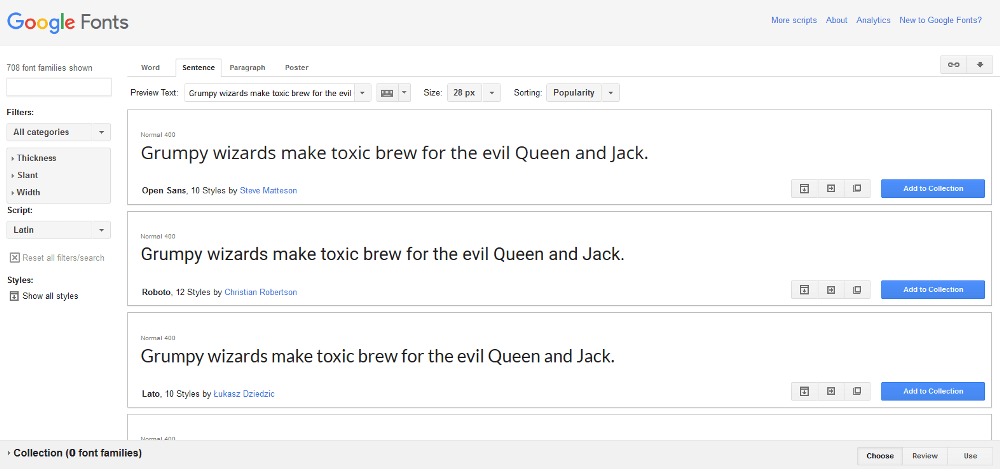The image size is (1000, 469).
Task: Click the 708 font families shown text
Action: (49, 68)
